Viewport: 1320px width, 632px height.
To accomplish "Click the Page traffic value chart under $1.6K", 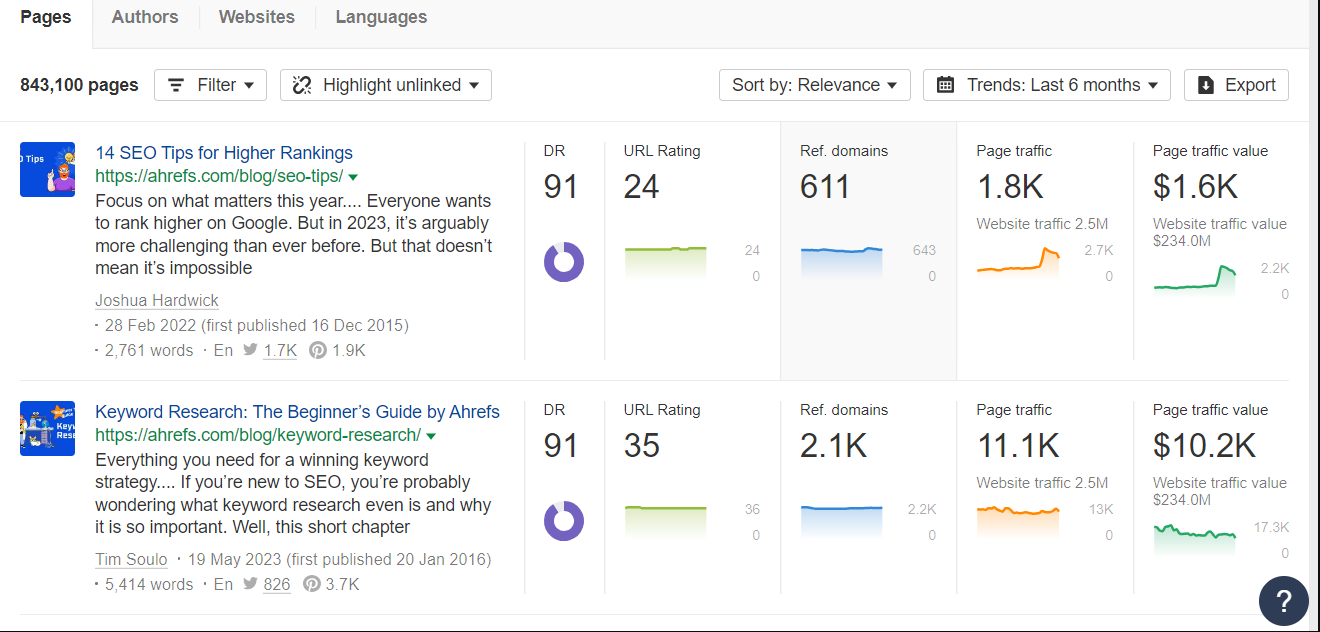I will [x=1195, y=278].
